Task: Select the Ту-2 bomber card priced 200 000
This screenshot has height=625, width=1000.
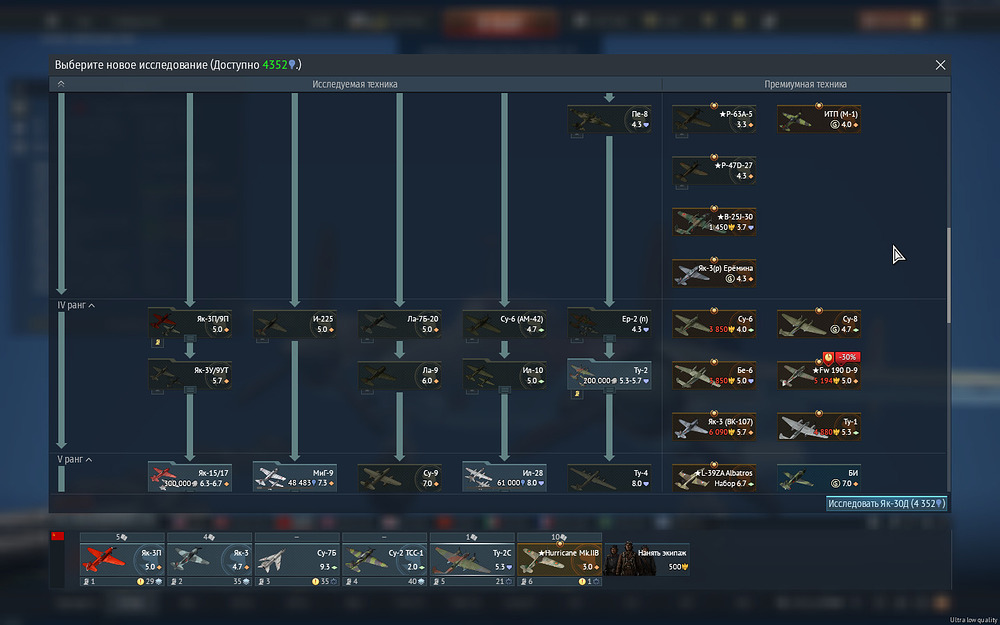Action: 610,375
